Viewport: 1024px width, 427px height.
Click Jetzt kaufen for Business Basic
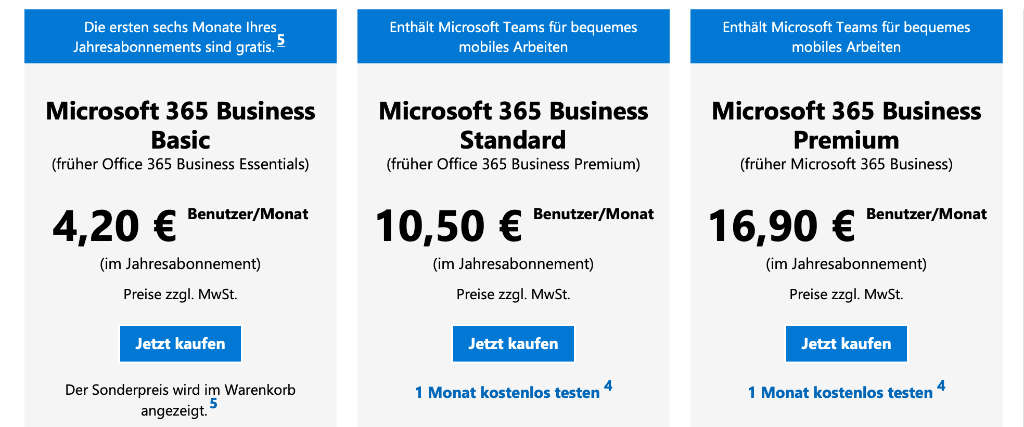(x=180, y=344)
